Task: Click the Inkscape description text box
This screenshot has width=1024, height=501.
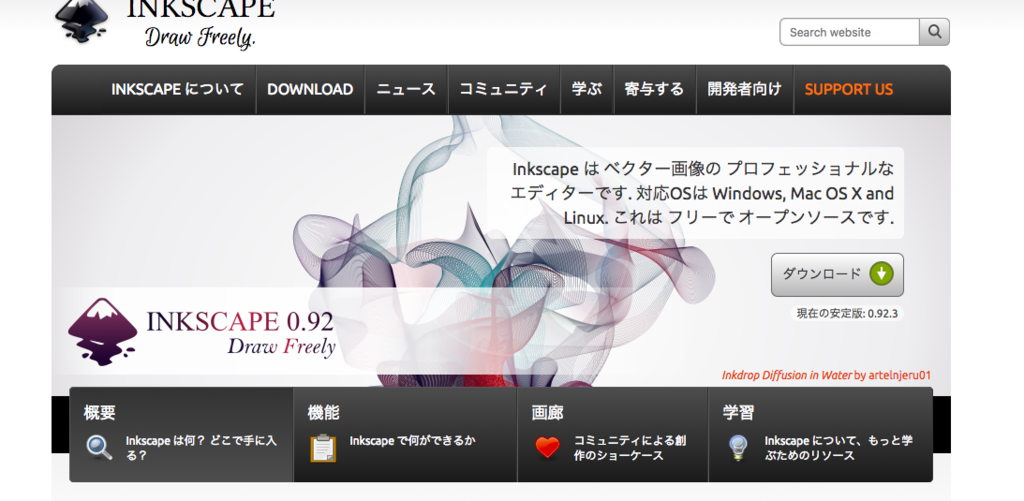Action: coord(696,193)
